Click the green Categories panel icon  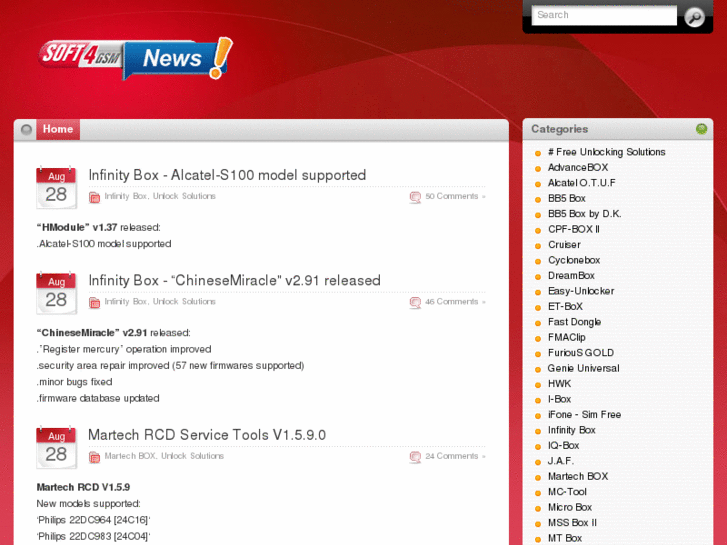[701, 128]
